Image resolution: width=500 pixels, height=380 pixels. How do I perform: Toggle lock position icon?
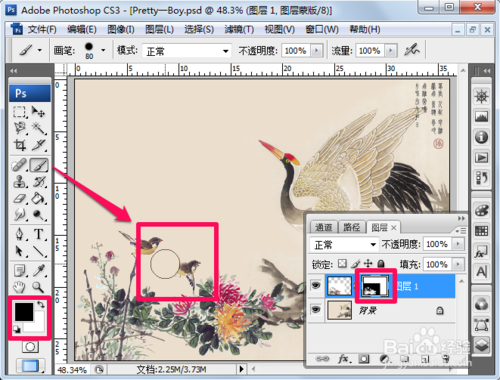[x=368, y=264]
